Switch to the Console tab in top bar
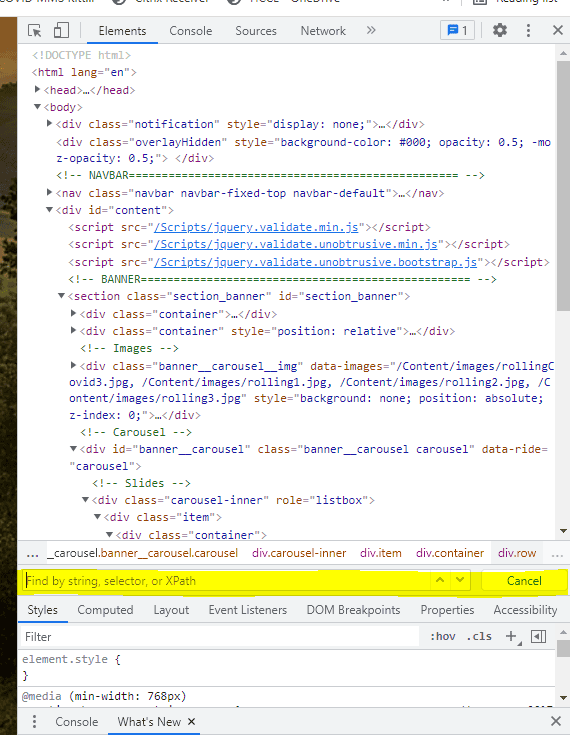This screenshot has width=570, height=735. (191, 31)
